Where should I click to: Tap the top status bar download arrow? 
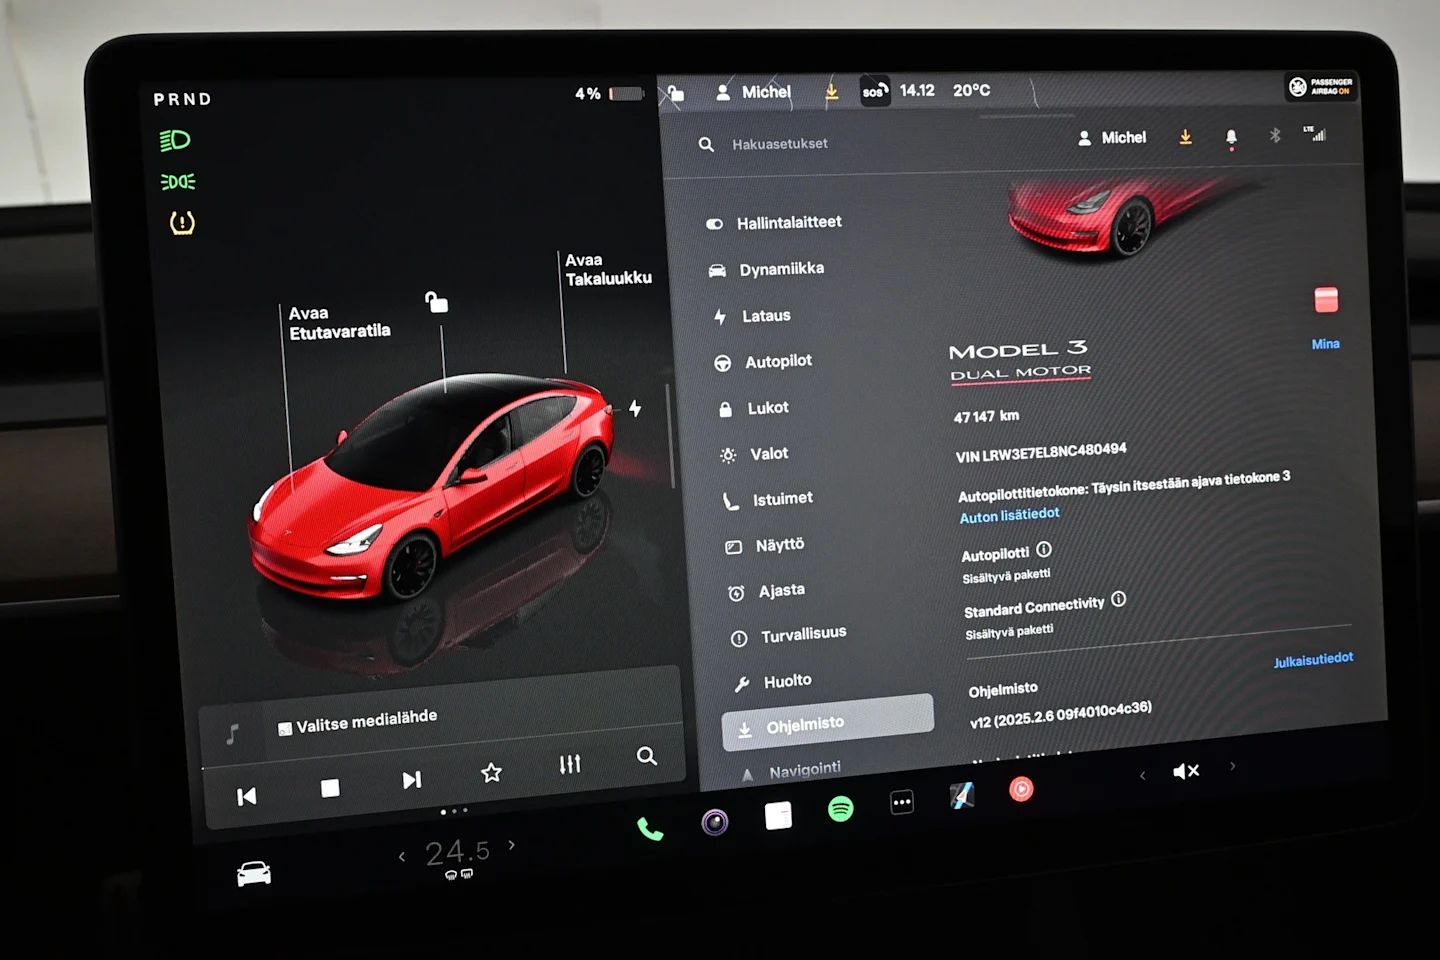point(831,91)
